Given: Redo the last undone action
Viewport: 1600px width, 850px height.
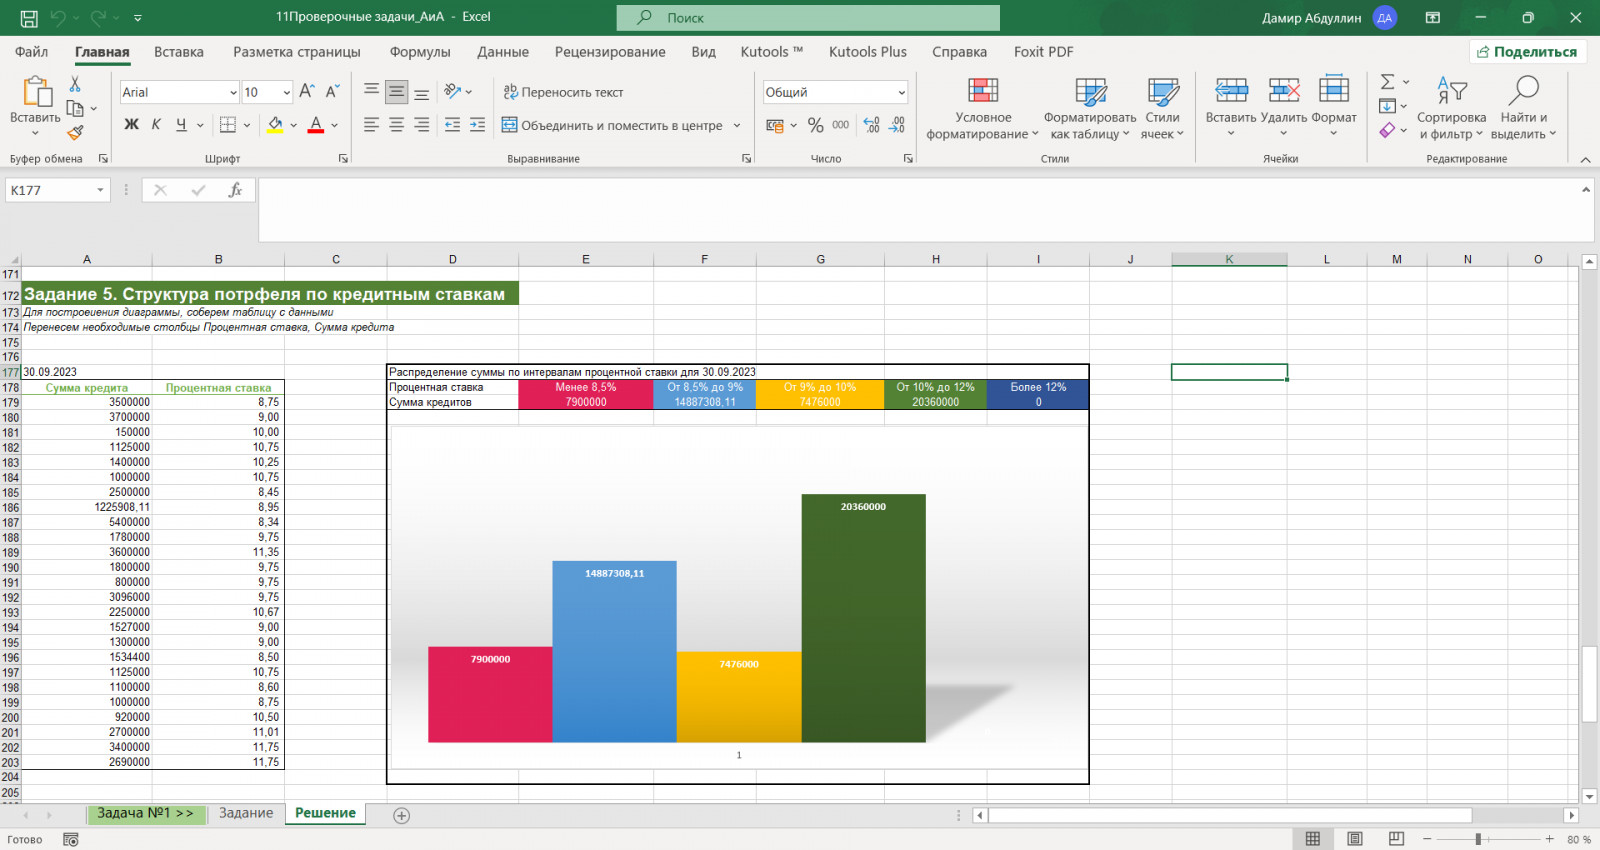Looking at the screenshot, I should point(98,18).
